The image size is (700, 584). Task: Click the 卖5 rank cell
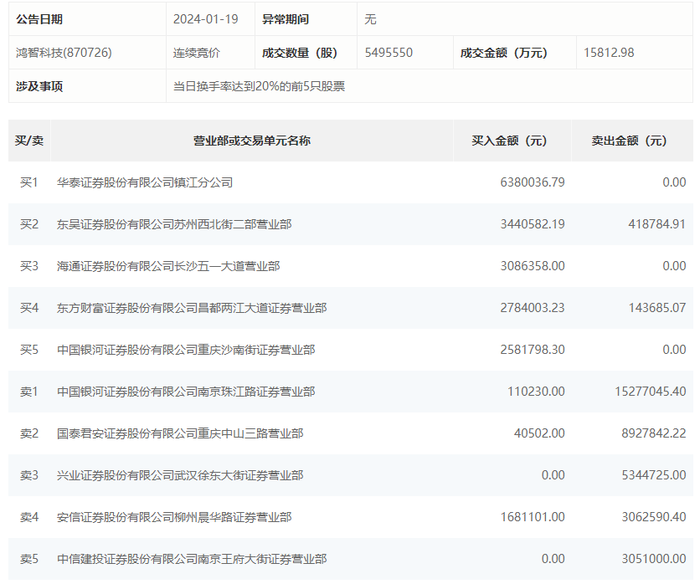(x=29, y=559)
